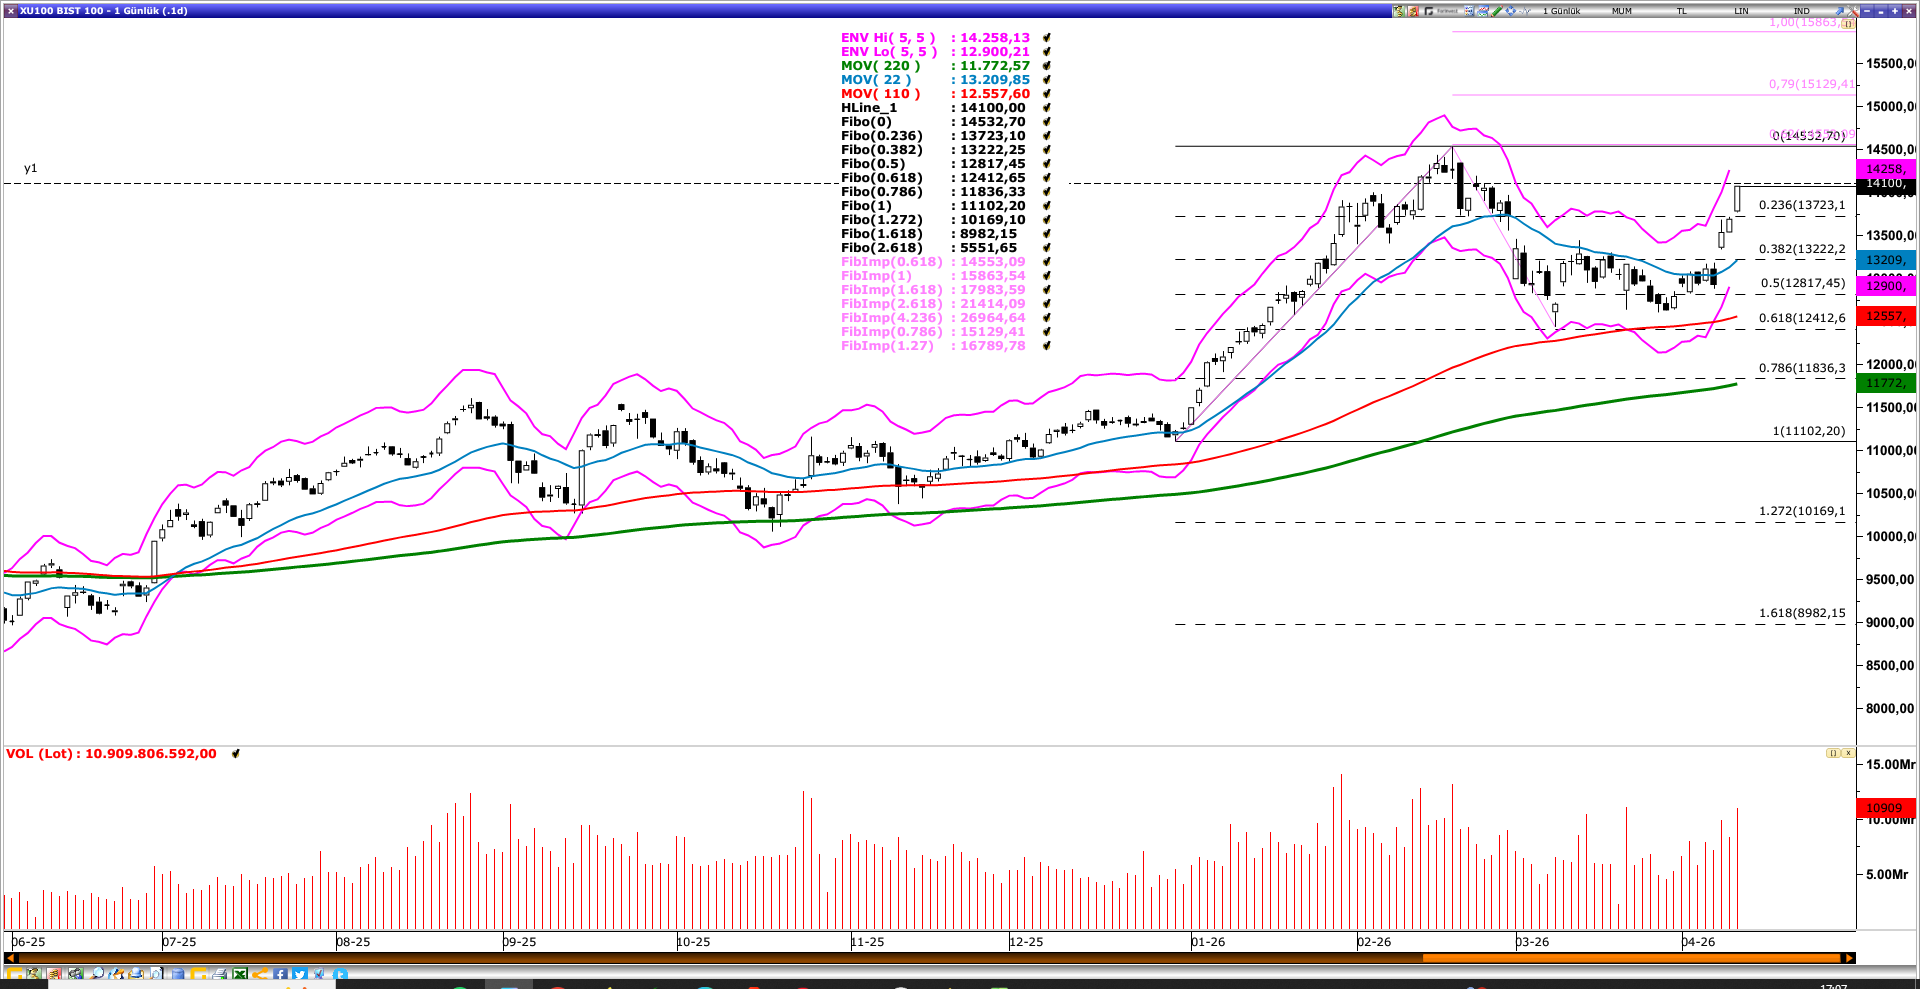
Task: Toggle the quill icon beside MOV( 220 )
Action: (x=1046, y=65)
